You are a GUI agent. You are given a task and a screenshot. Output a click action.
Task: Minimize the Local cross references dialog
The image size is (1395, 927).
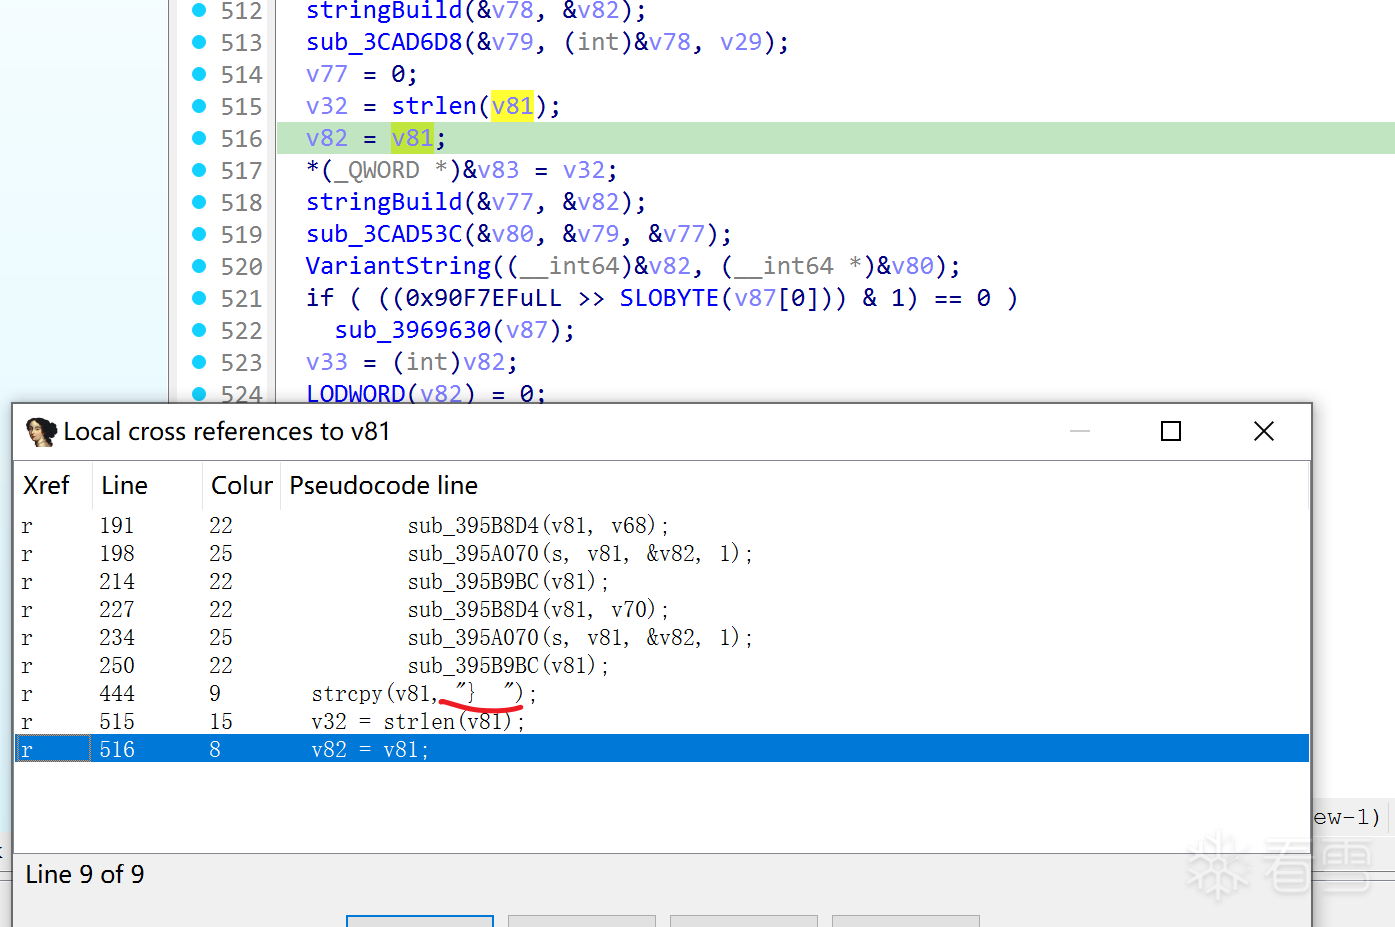click(1080, 431)
